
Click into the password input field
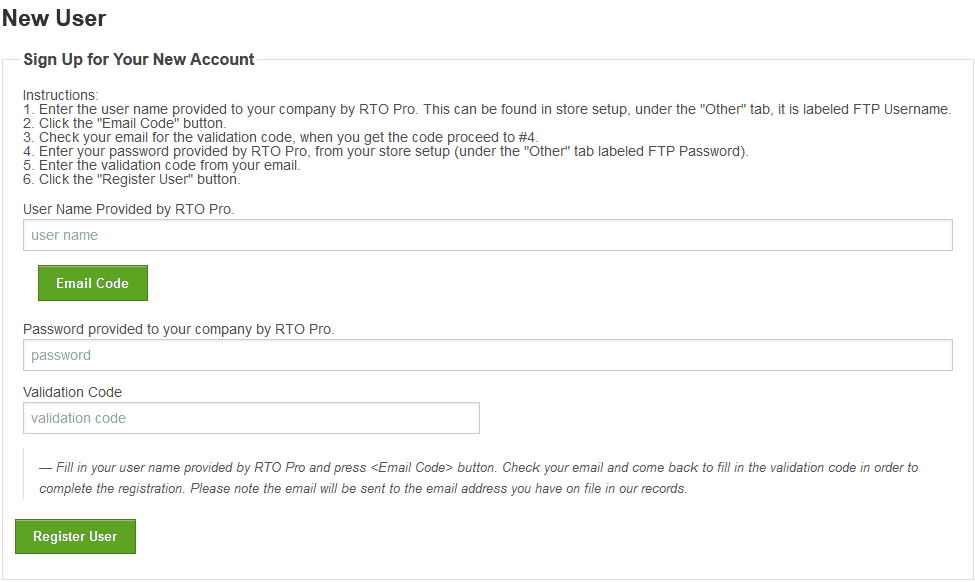click(x=487, y=355)
